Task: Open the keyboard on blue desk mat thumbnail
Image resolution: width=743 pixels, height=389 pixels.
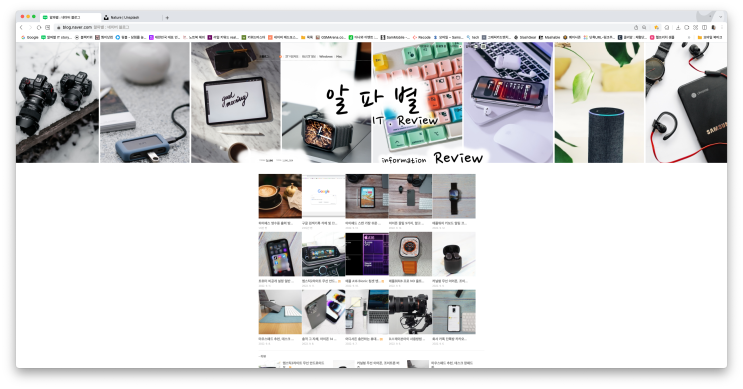Action: 280,312
